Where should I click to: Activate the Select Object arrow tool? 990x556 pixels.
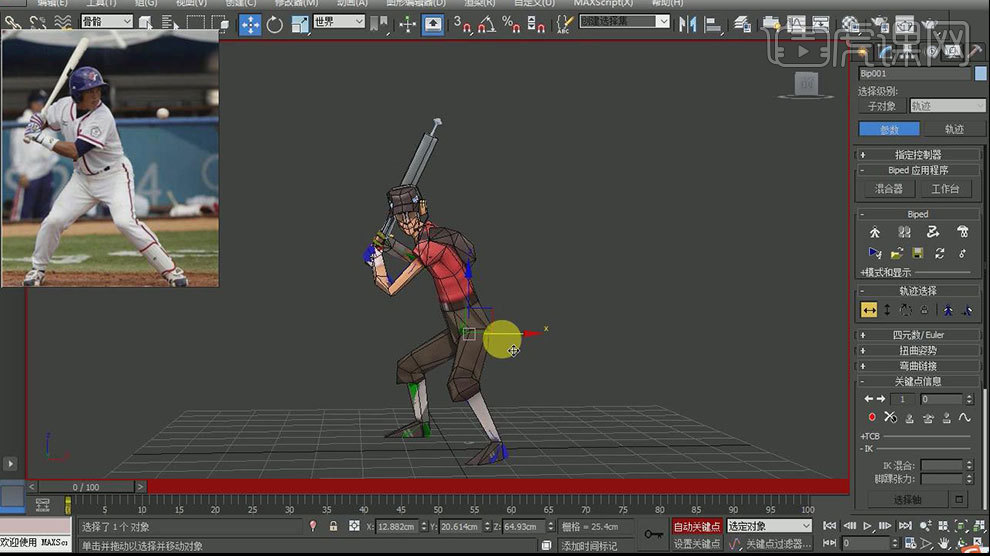[146, 23]
